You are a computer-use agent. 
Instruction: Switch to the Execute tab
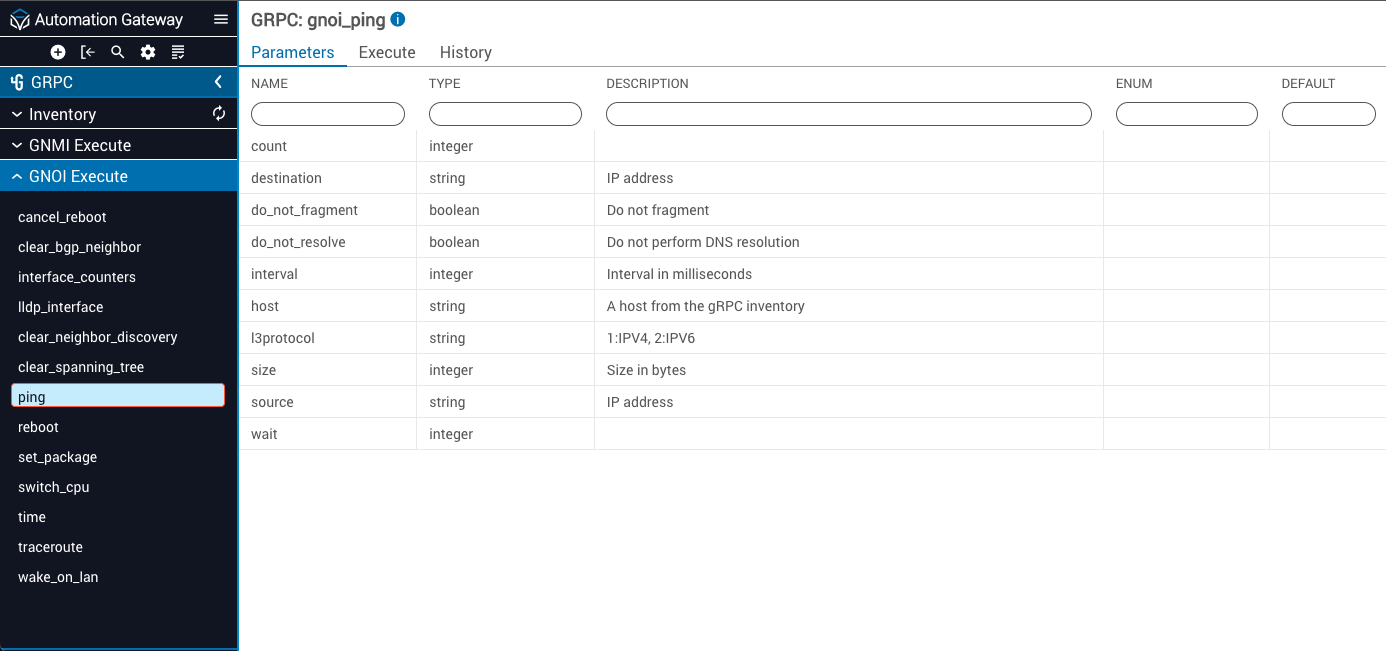coord(387,52)
